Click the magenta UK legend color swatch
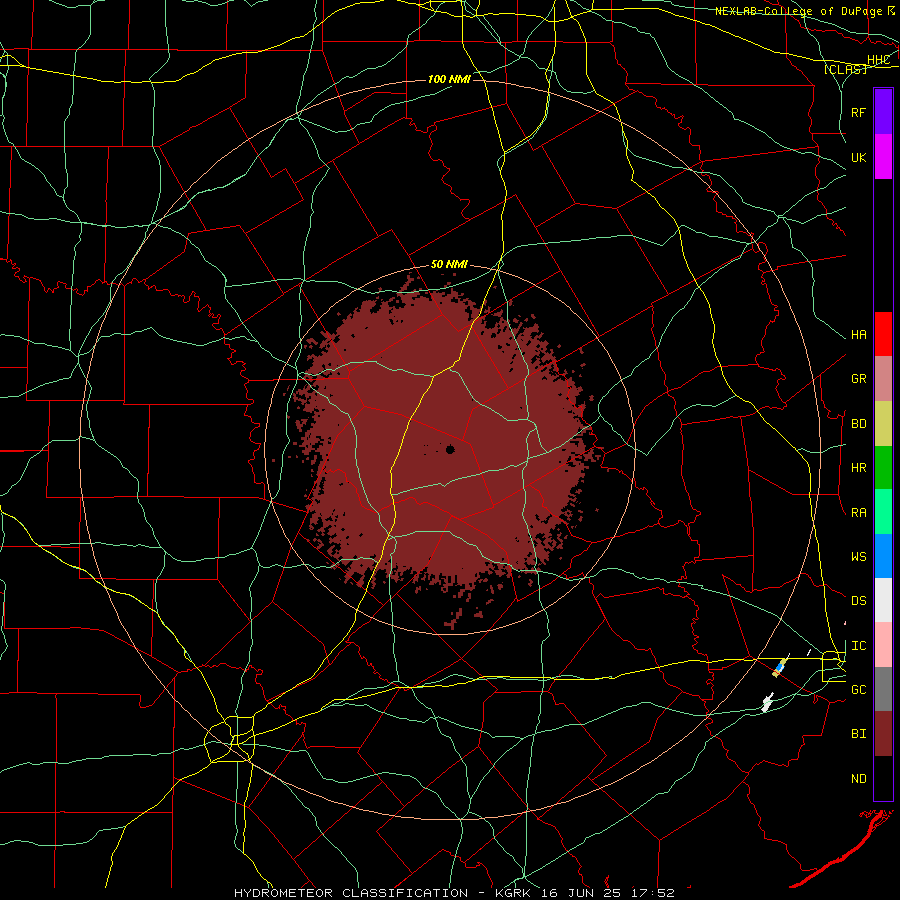The image size is (900, 900). tap(883, 157)
